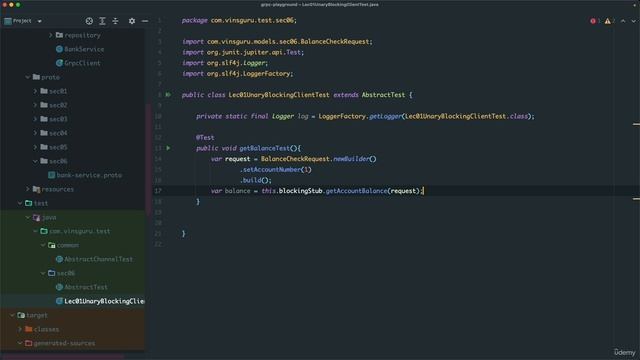Click the BalanceCheckRequest import text
The height and width of the screenshot is (360, 640).
pyautogui.click(x=335, y=42)
